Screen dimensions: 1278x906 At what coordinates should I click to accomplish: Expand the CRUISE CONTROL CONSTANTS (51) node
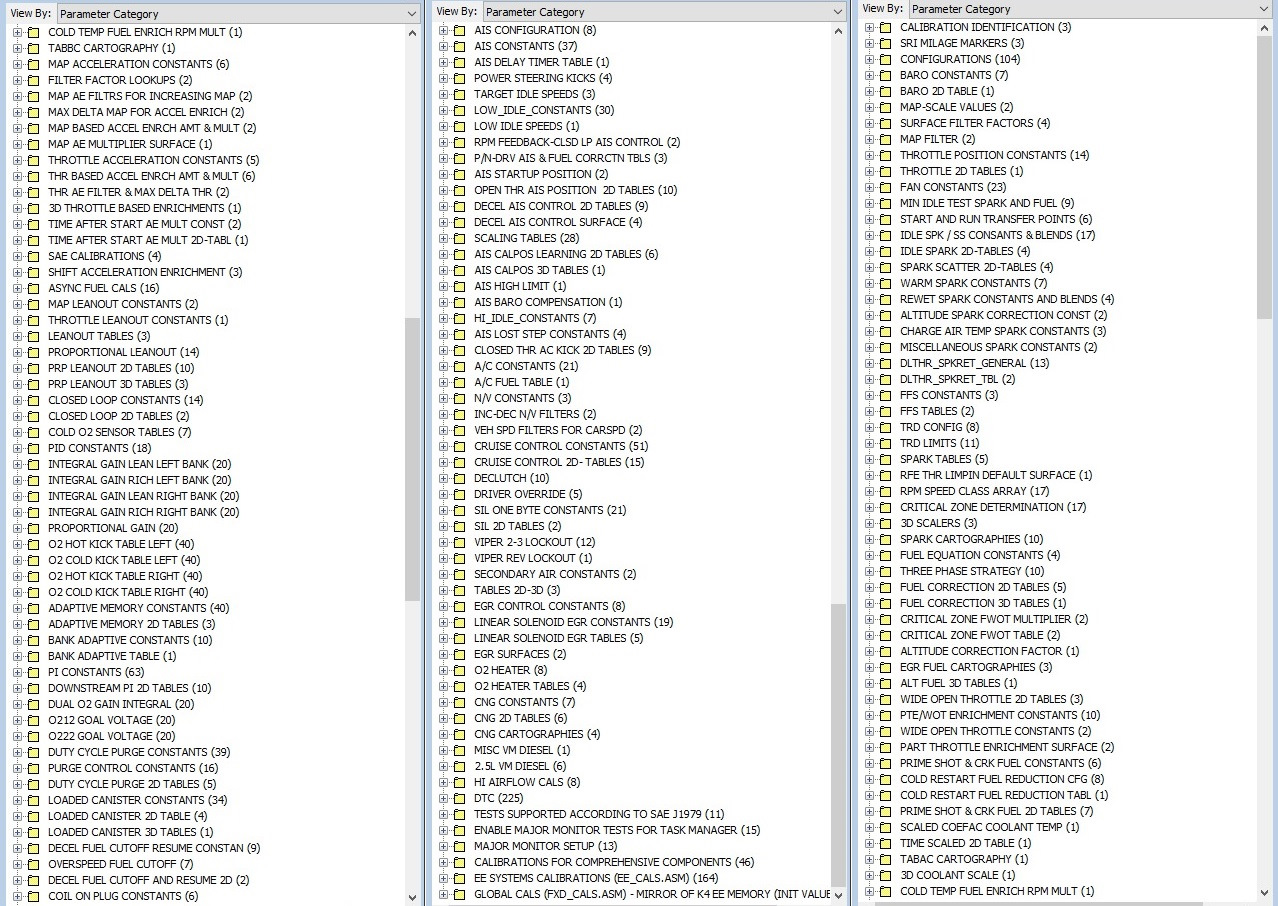pyautogui.click(x=443, y=446)
